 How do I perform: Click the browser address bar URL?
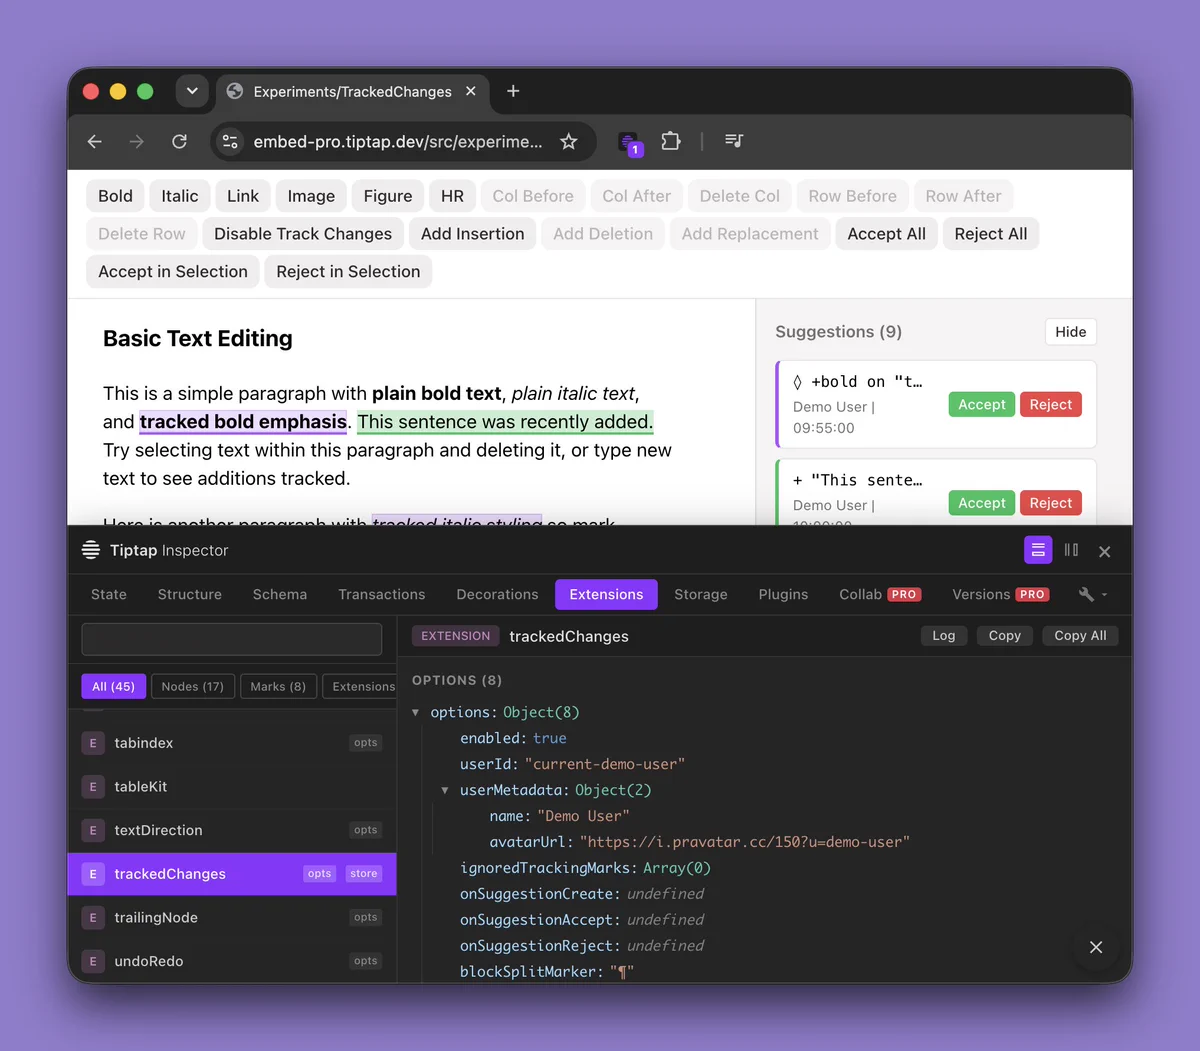[x=398, y=142]
